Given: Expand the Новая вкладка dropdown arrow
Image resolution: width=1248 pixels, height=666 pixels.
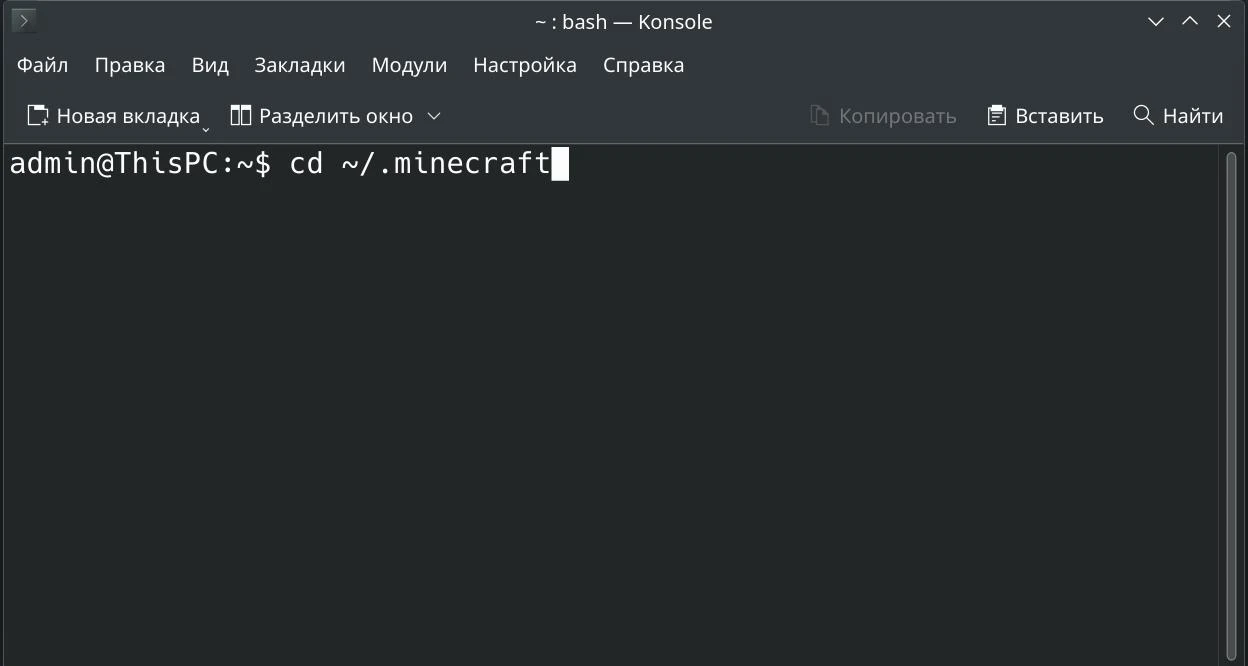Looking at the screenshot, I should tap(206, 129).
